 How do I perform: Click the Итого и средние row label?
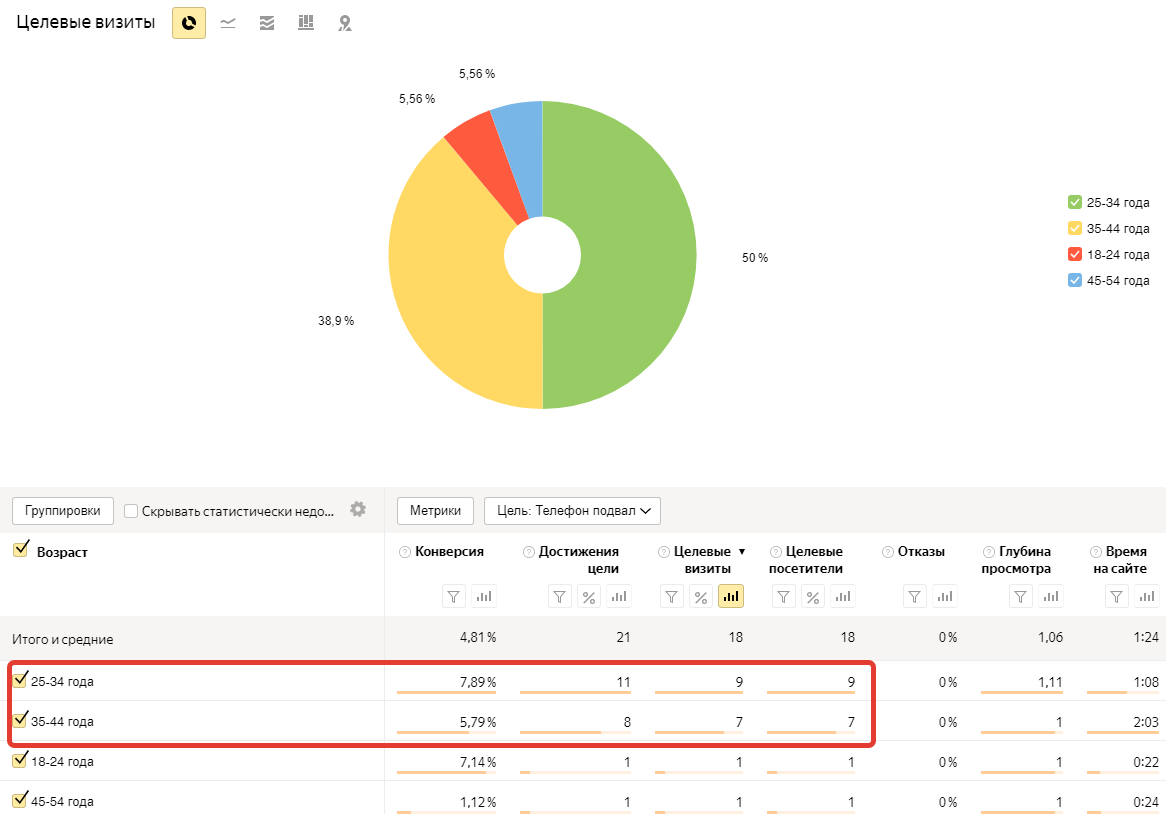[x=62, y=639]
